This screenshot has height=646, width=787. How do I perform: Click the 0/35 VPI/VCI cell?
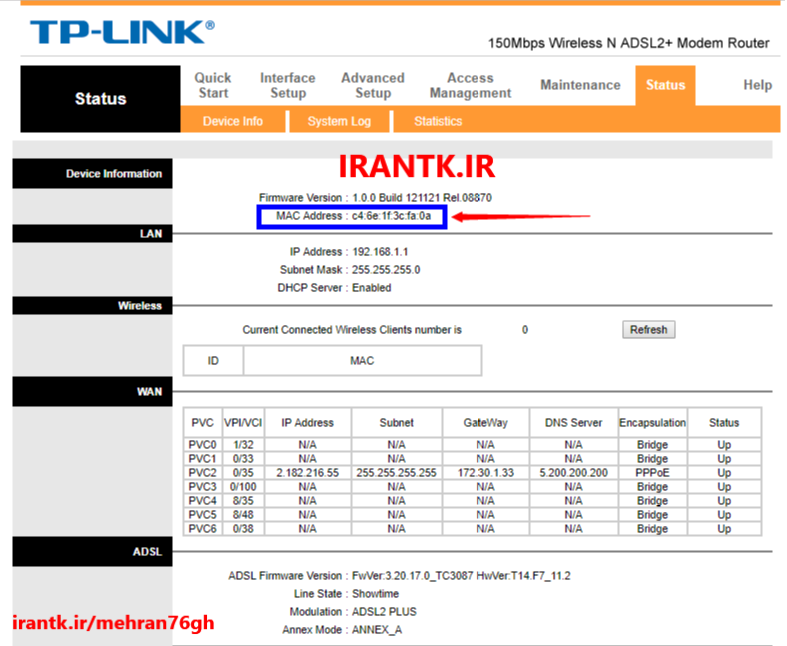[x=243, y=473]
